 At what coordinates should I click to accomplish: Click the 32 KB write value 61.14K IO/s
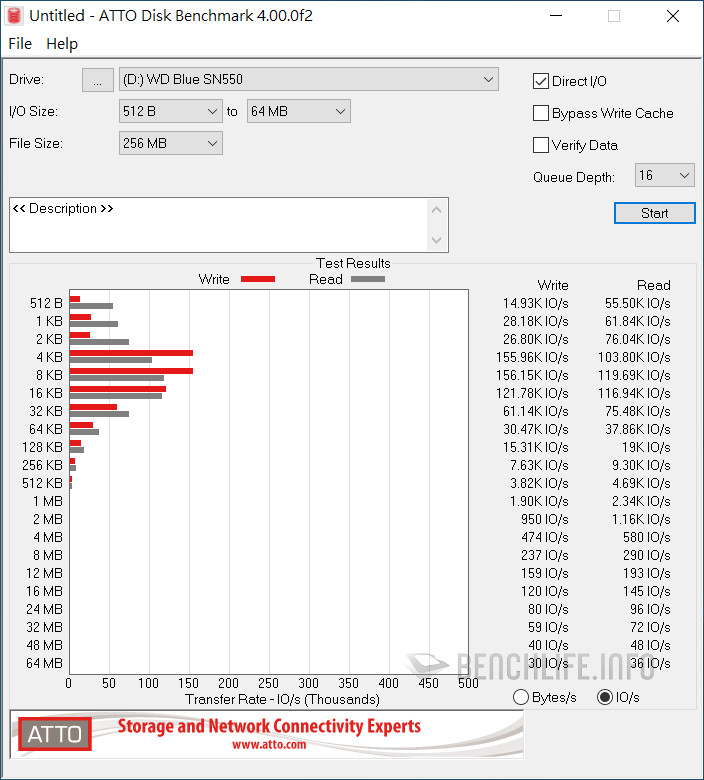point(535,411)
